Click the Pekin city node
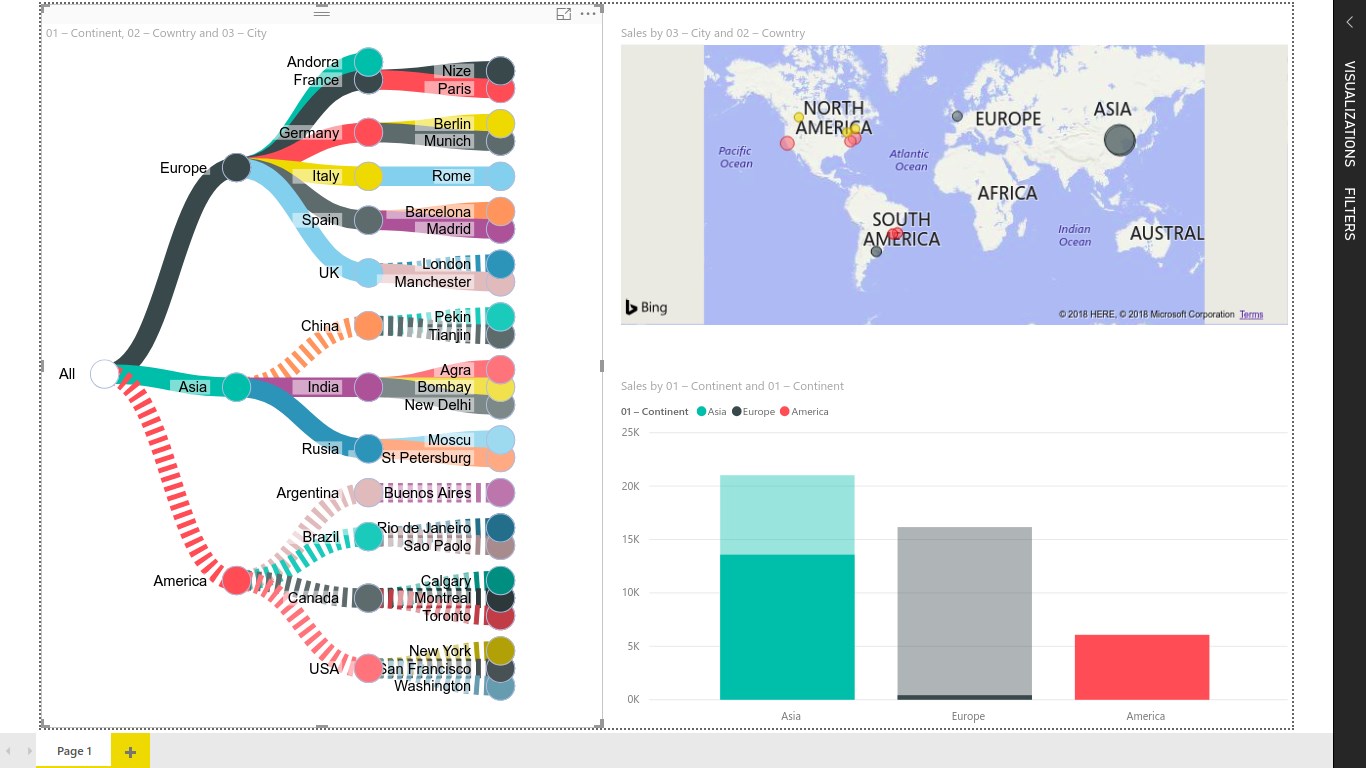1366x768 pixels. (x=501, y=317)
